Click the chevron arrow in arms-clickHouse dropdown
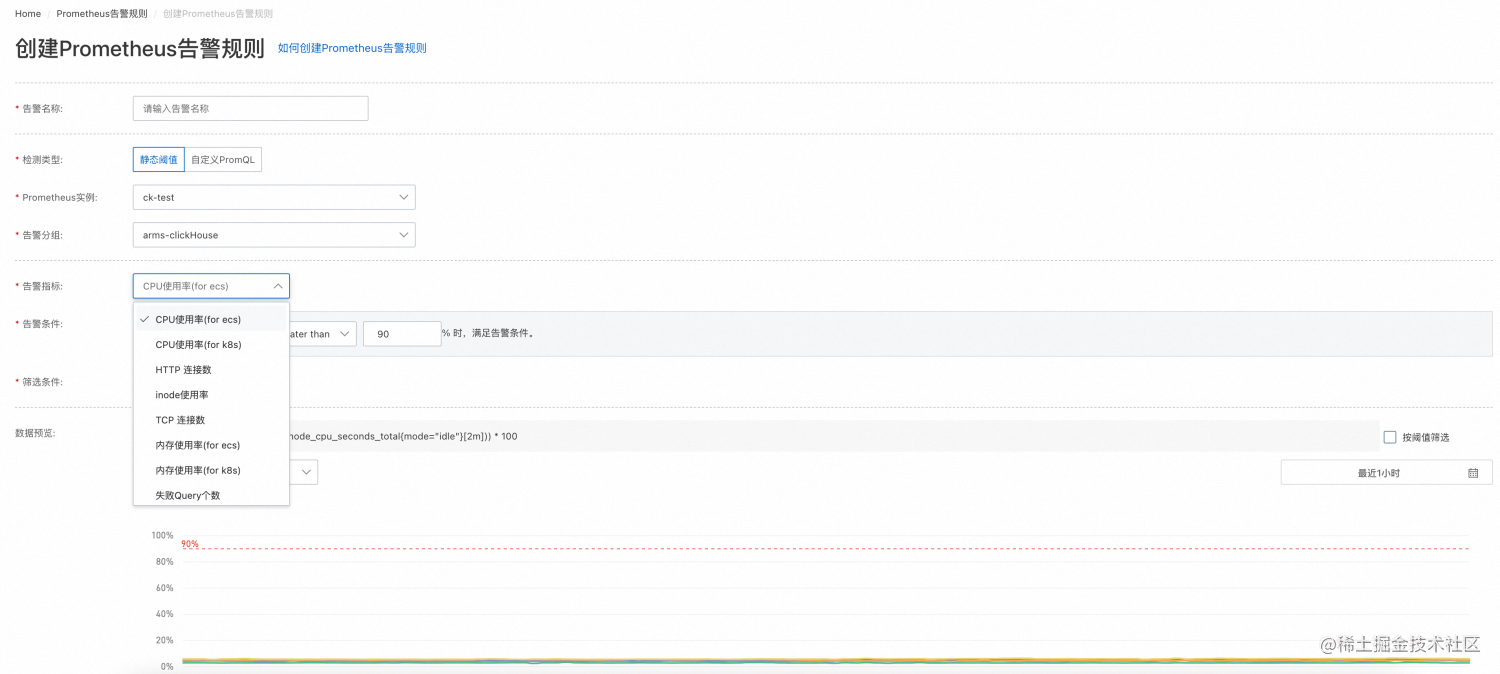This screenshot has width=1500, height=674. coord(404,235)
